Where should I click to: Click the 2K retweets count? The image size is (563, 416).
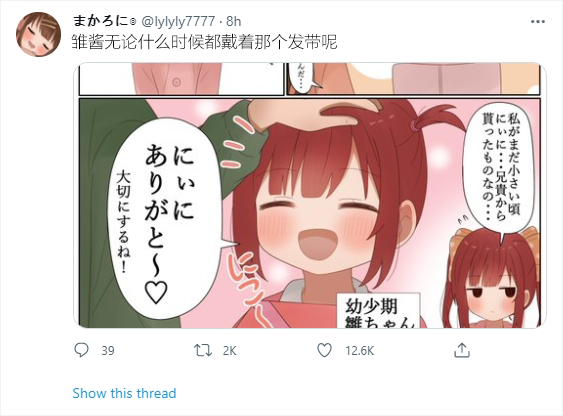[229, 350]
